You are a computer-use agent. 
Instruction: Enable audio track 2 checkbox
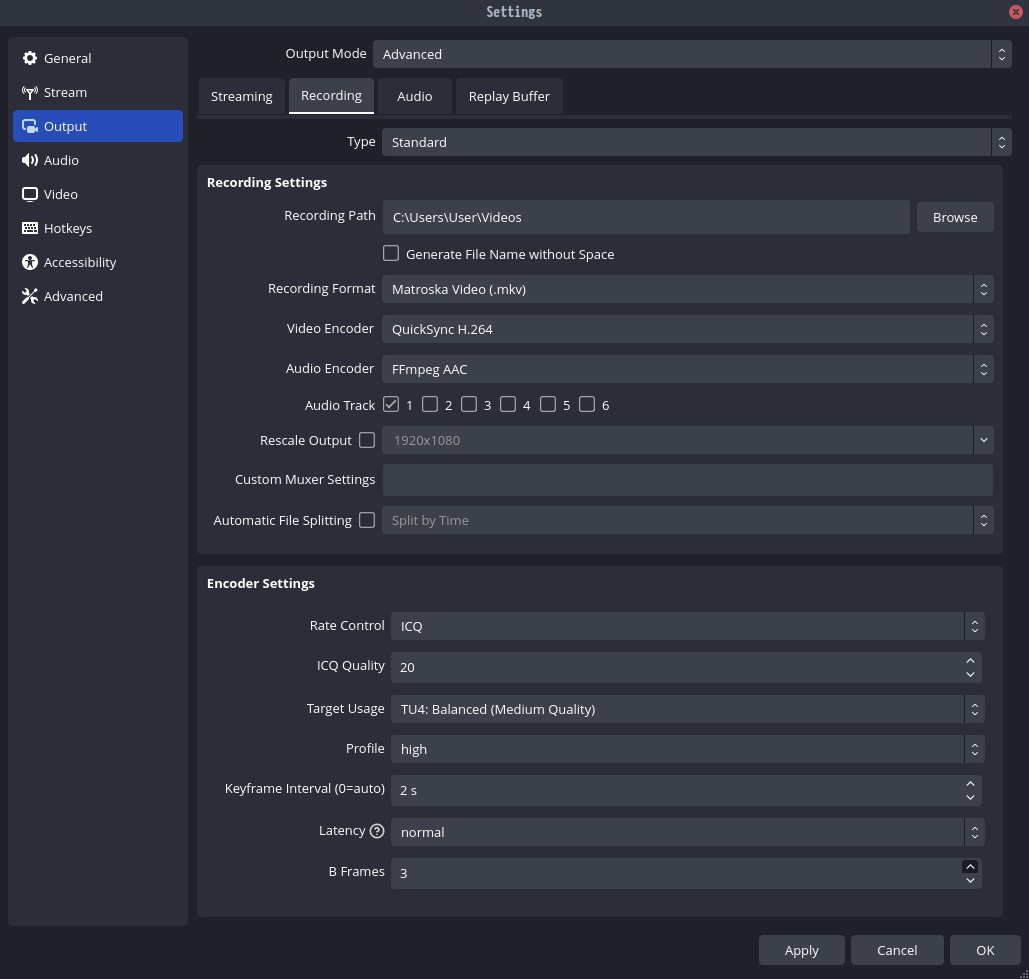[x=430, y=405]
